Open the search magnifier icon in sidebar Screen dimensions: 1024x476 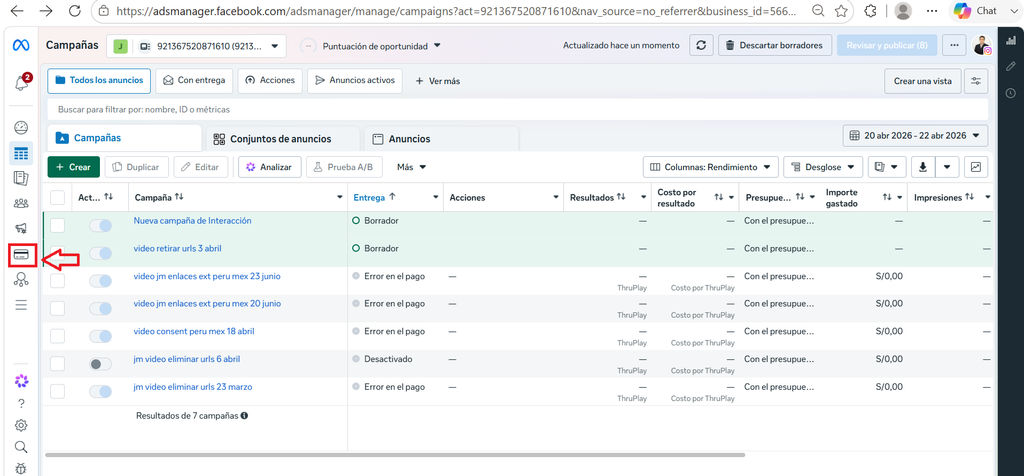tap(21, 447)
